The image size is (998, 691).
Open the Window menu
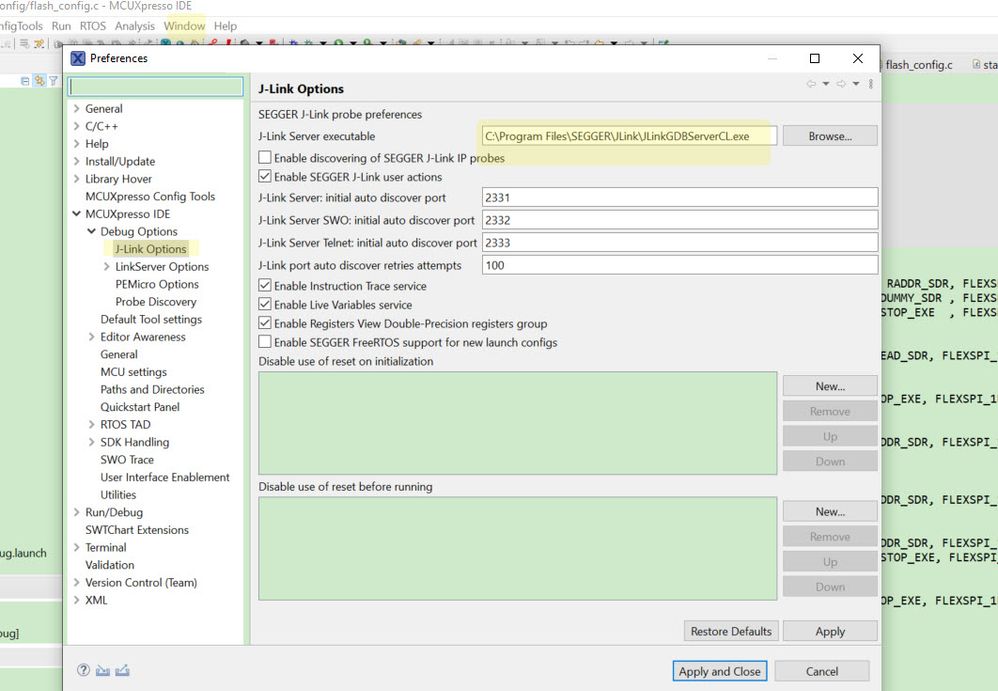coord(184,26)
